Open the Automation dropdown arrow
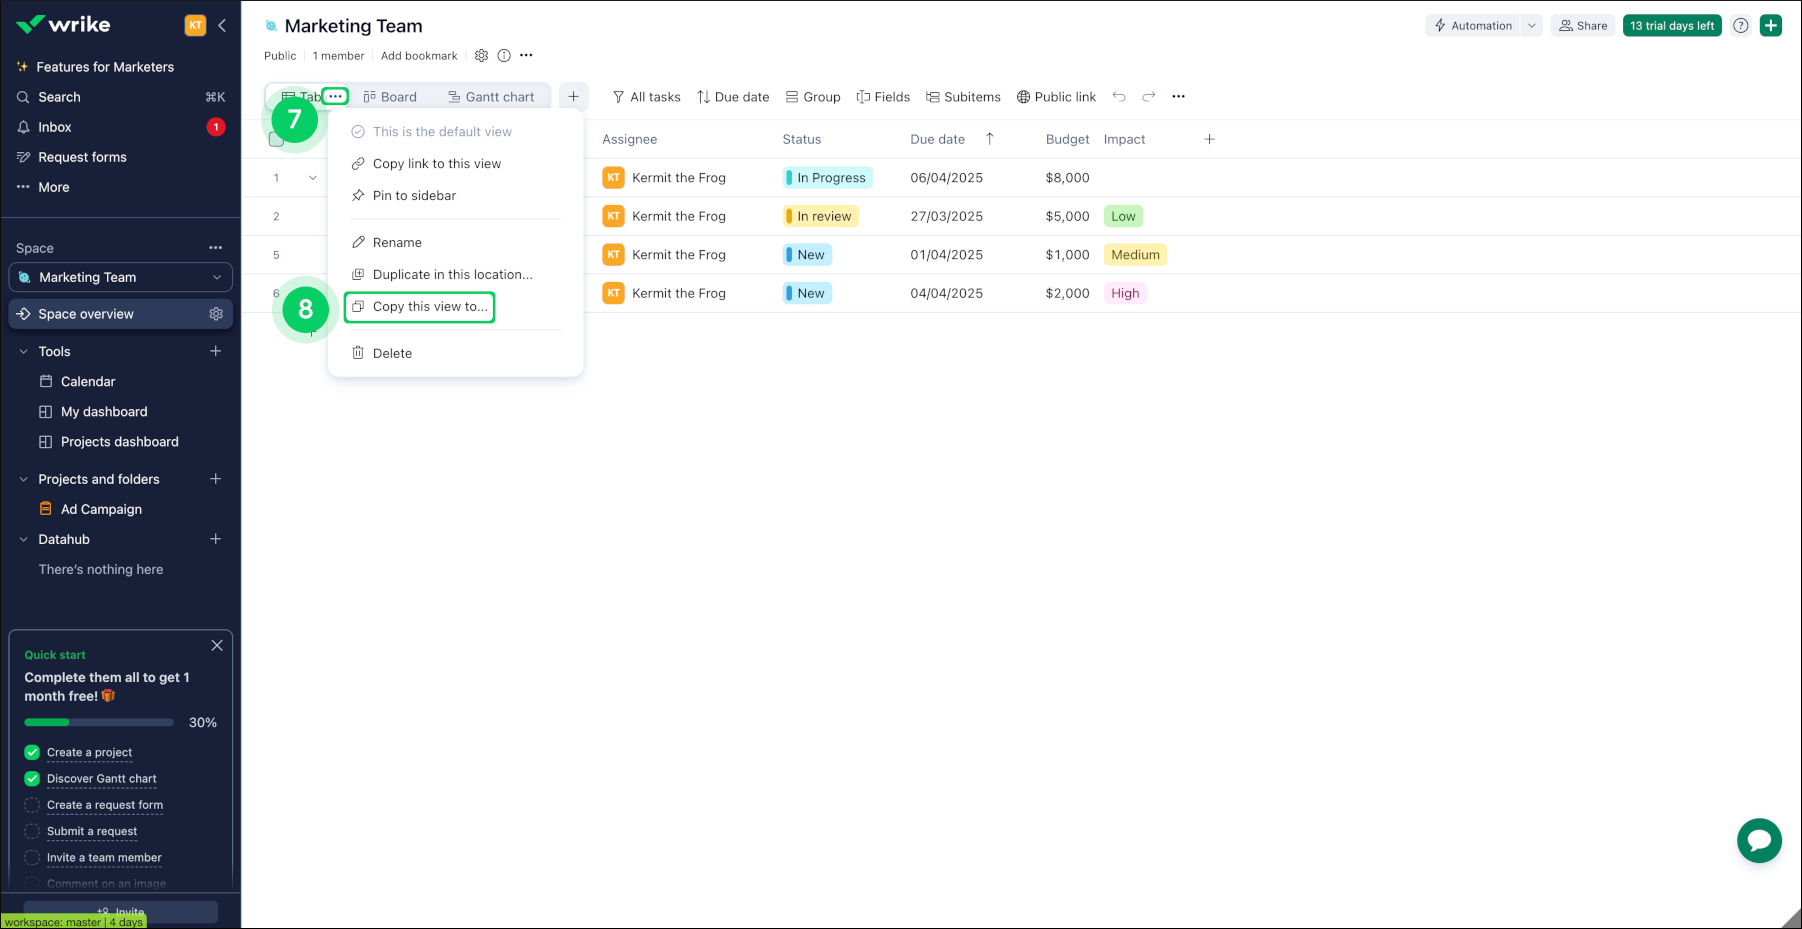The width and height of the screenshot is (1802, 929). click(1531, 26)
